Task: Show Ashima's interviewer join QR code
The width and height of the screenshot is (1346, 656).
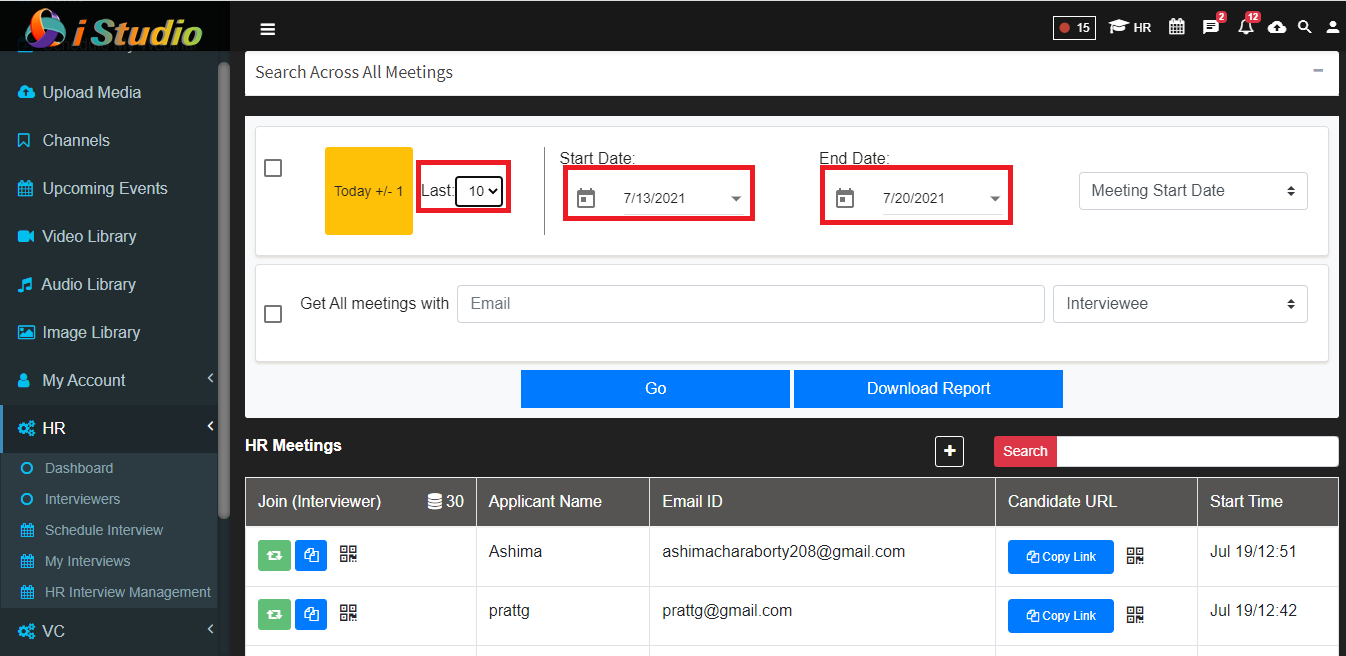Action: click(348, 553)
